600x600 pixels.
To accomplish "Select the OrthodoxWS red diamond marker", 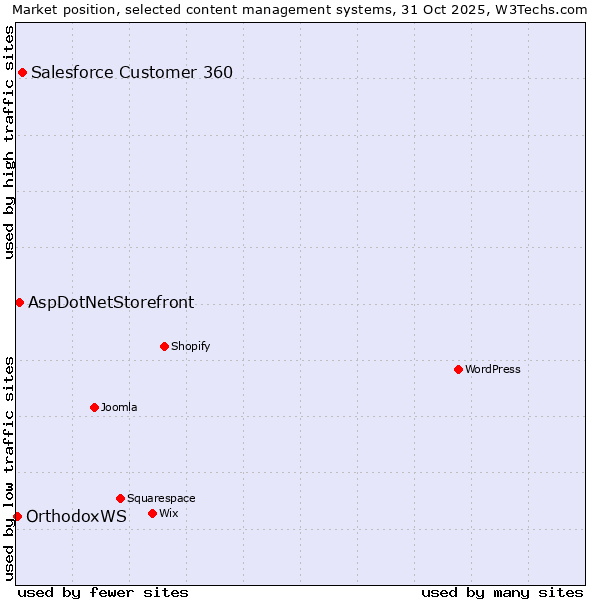I will click(17, 516).
